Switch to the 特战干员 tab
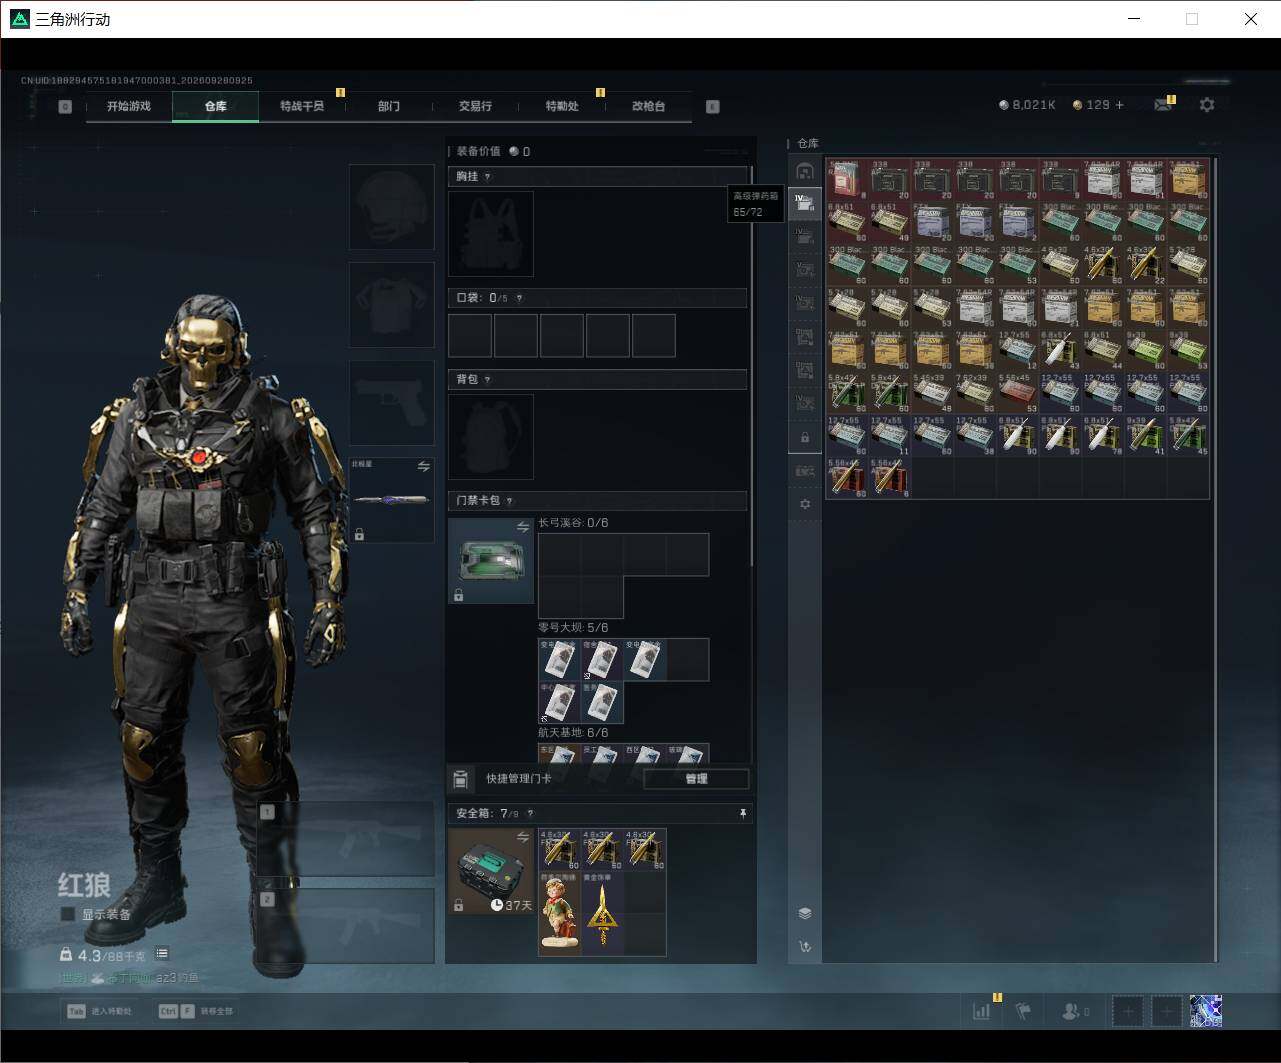This screenshot has width=1281, height=1063. [x=302, y=106]
